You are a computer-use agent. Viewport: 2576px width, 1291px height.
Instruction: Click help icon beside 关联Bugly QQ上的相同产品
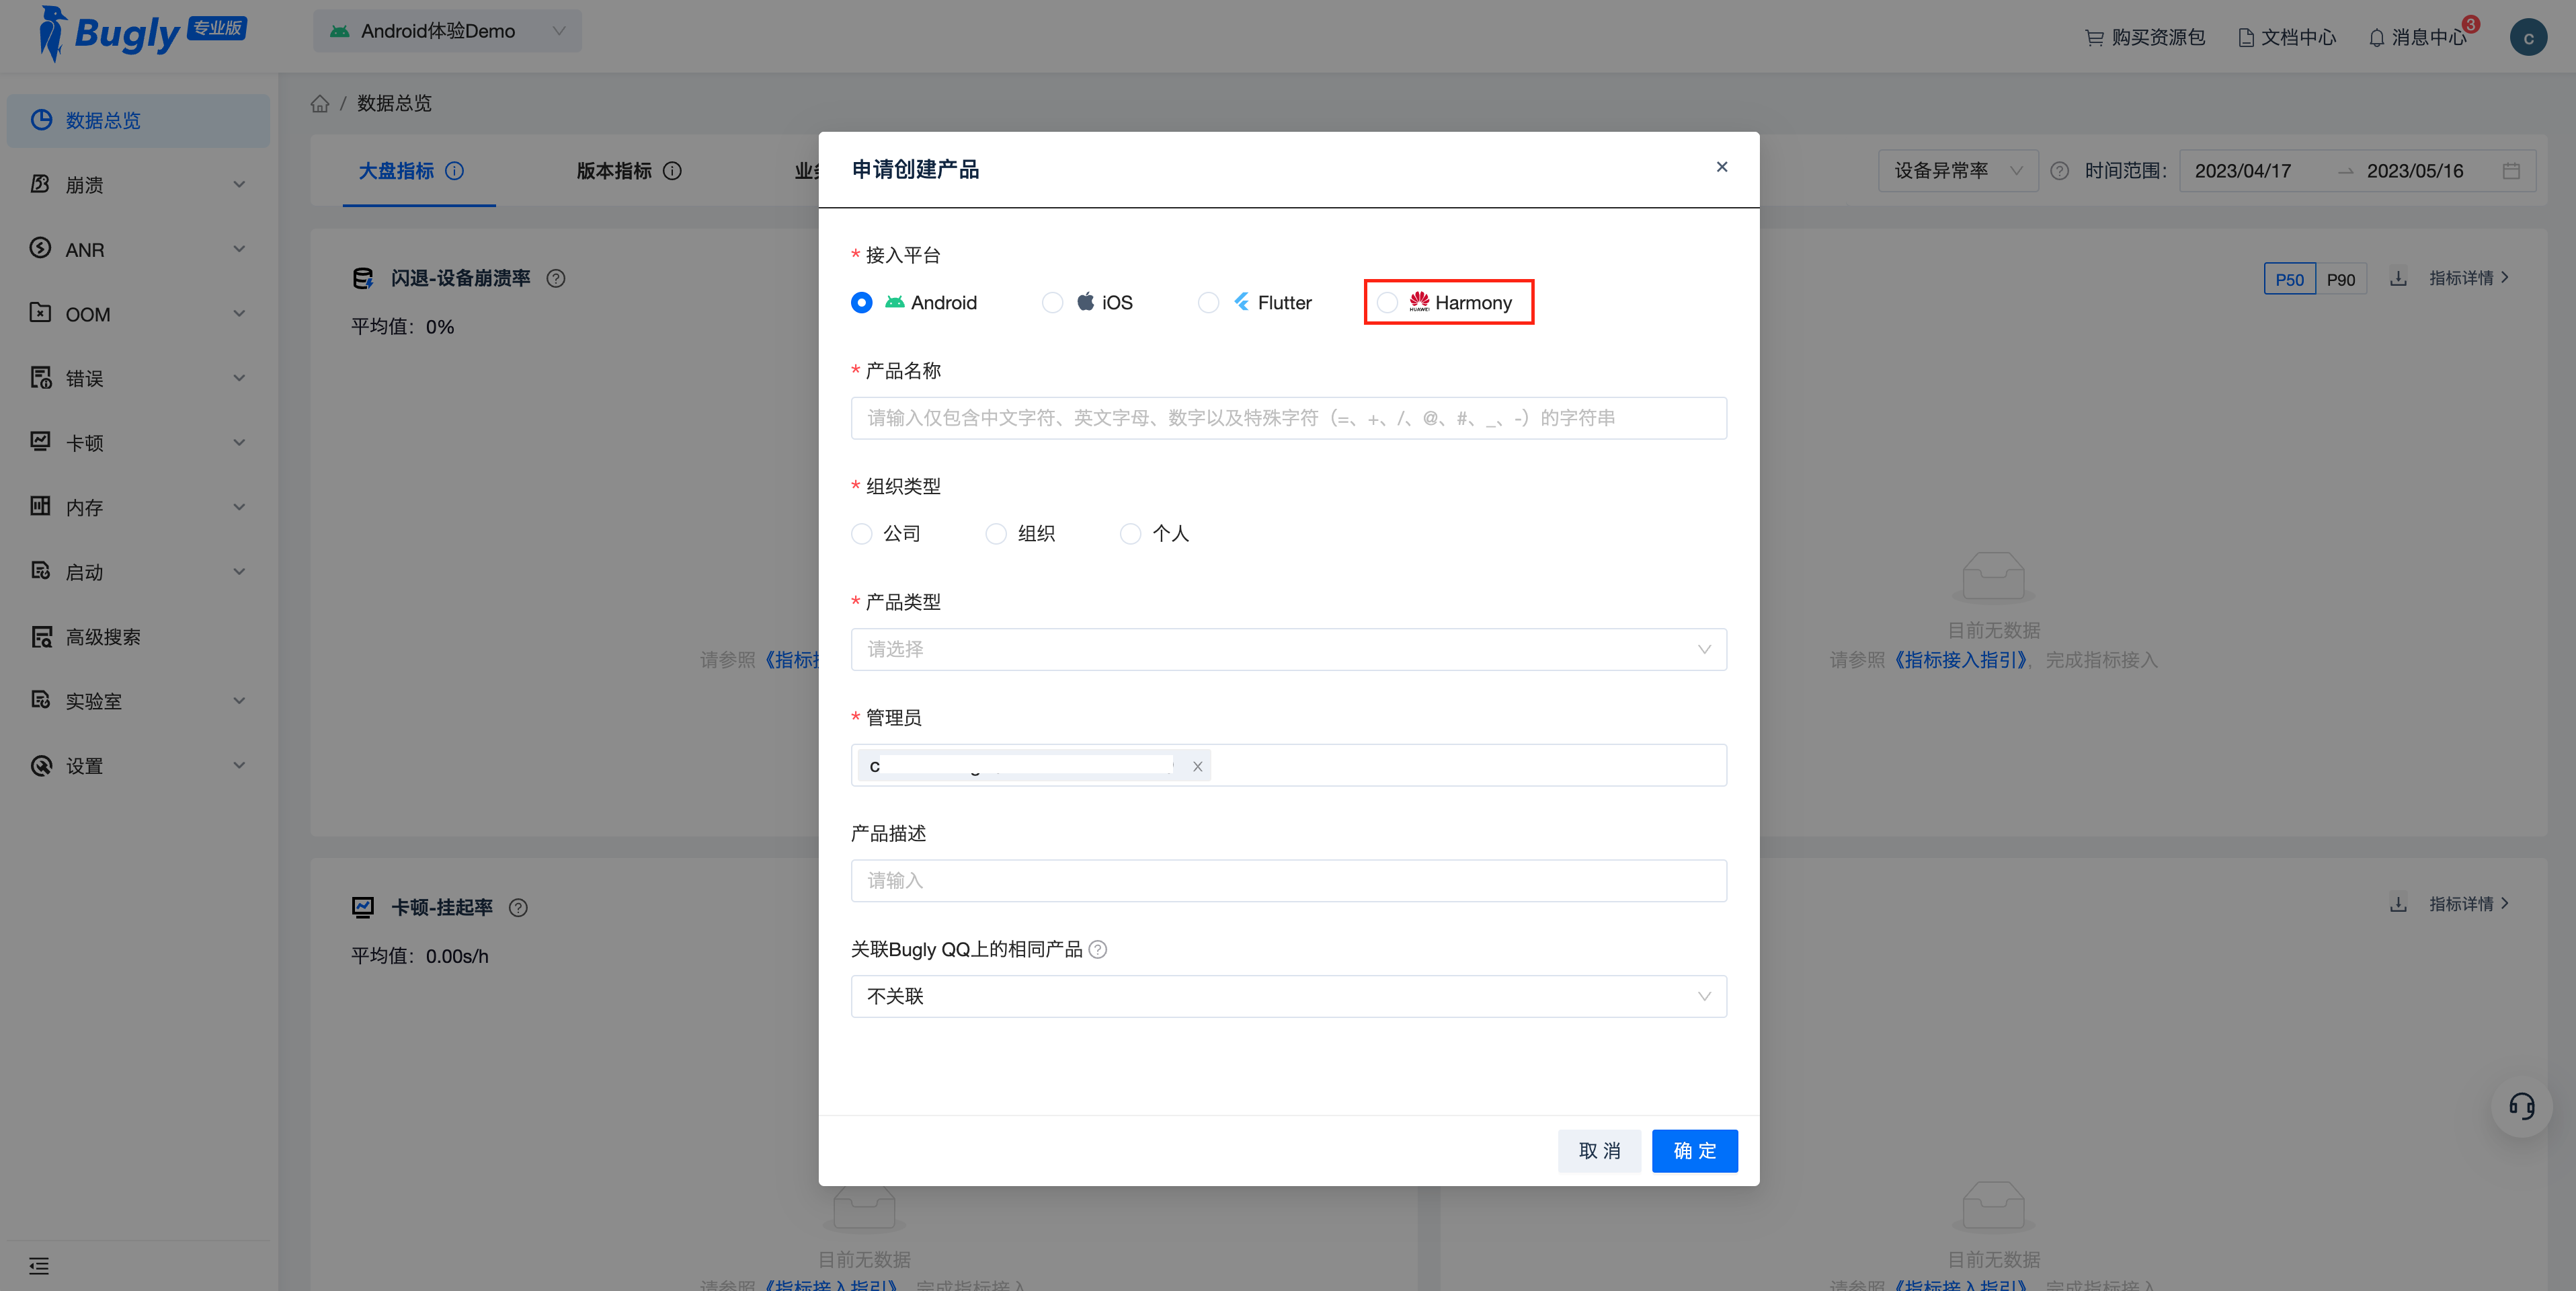point(1097,949)
